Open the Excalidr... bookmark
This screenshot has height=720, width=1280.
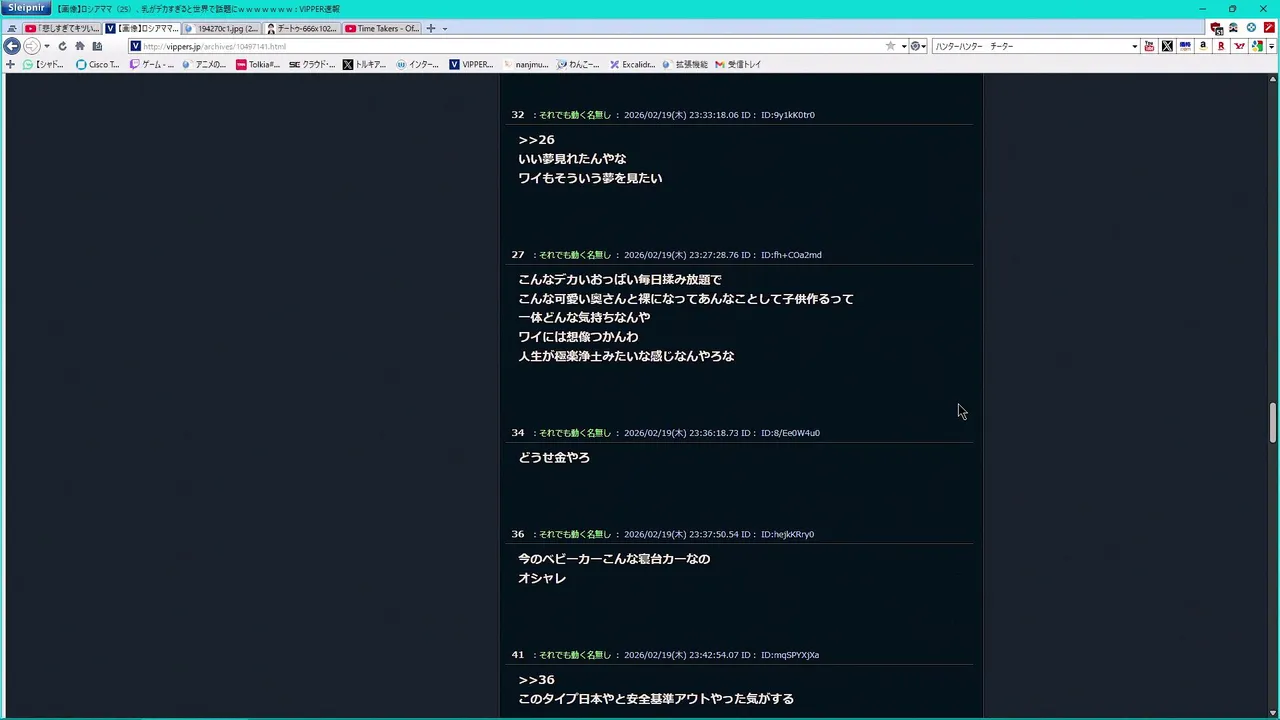click(632, 64)
